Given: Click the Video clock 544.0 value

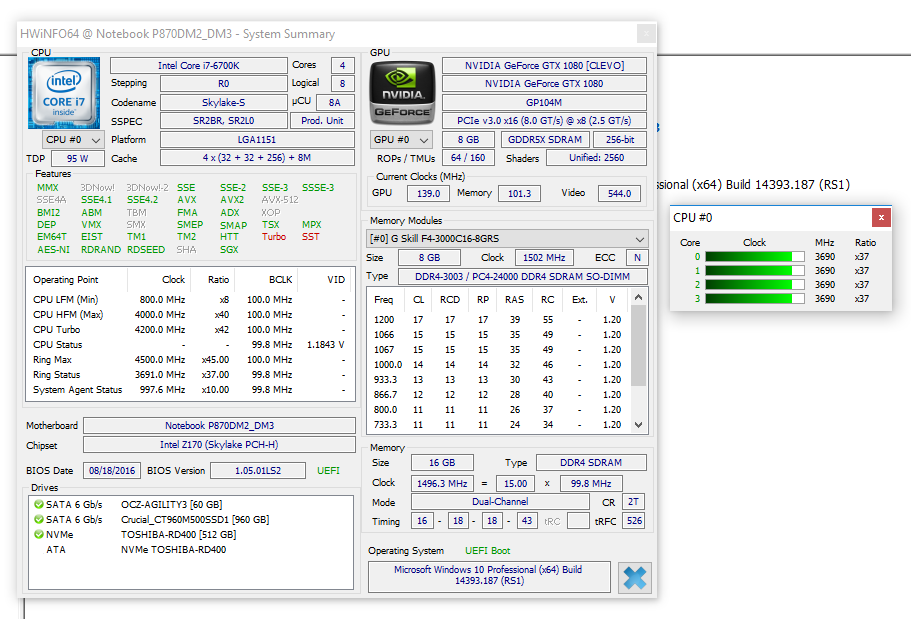Looking at the screenshot, I should click(x=619, y=194).
